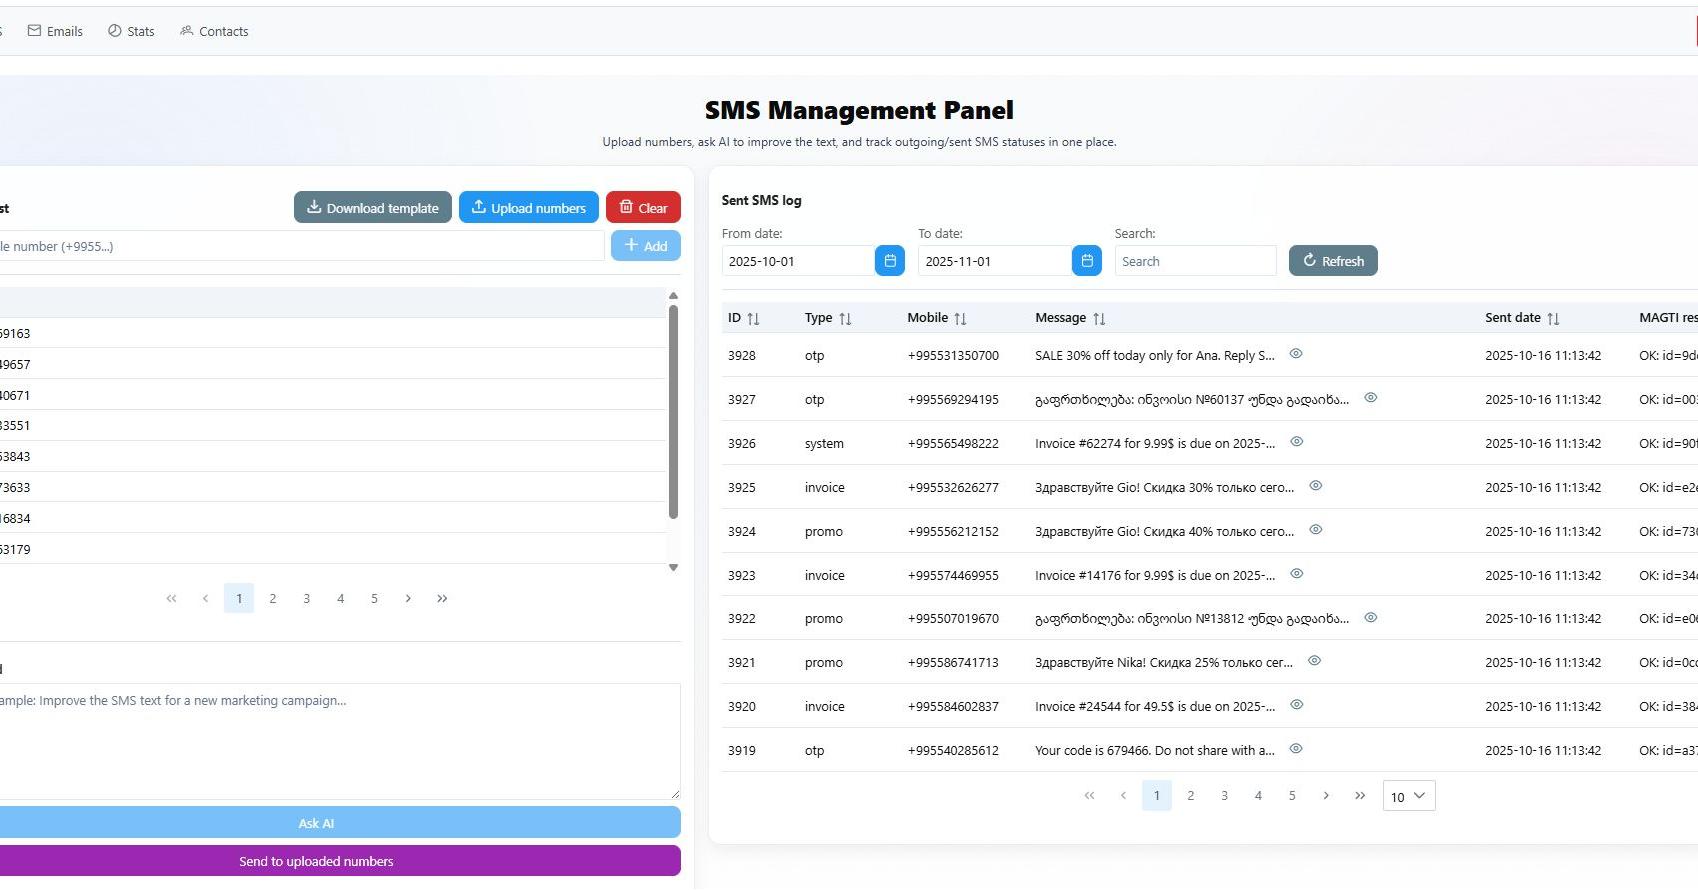
Task: Reveal full message for SMS 3919
Action: (1296, 749)
